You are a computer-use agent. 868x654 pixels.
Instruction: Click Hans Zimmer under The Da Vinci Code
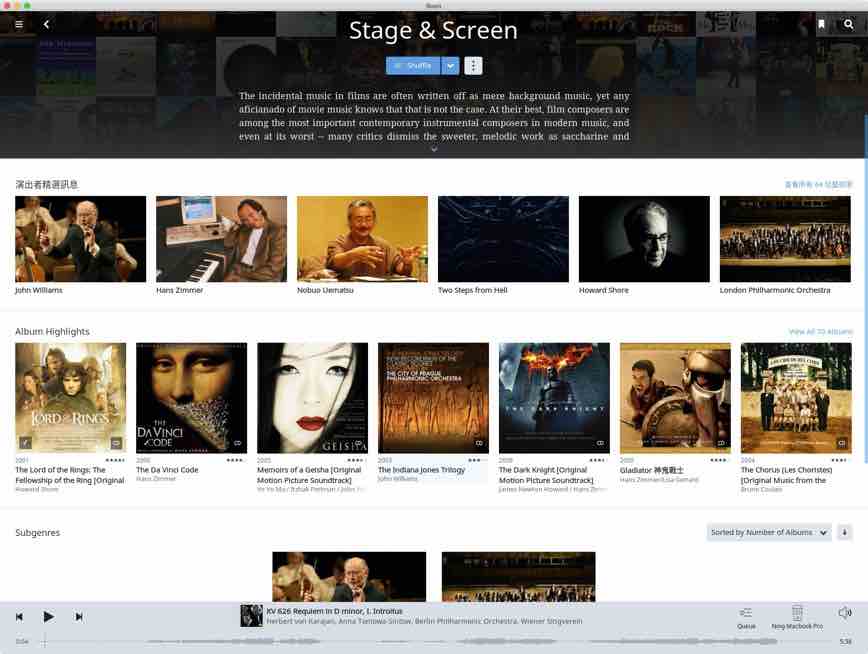pos(156,478)
